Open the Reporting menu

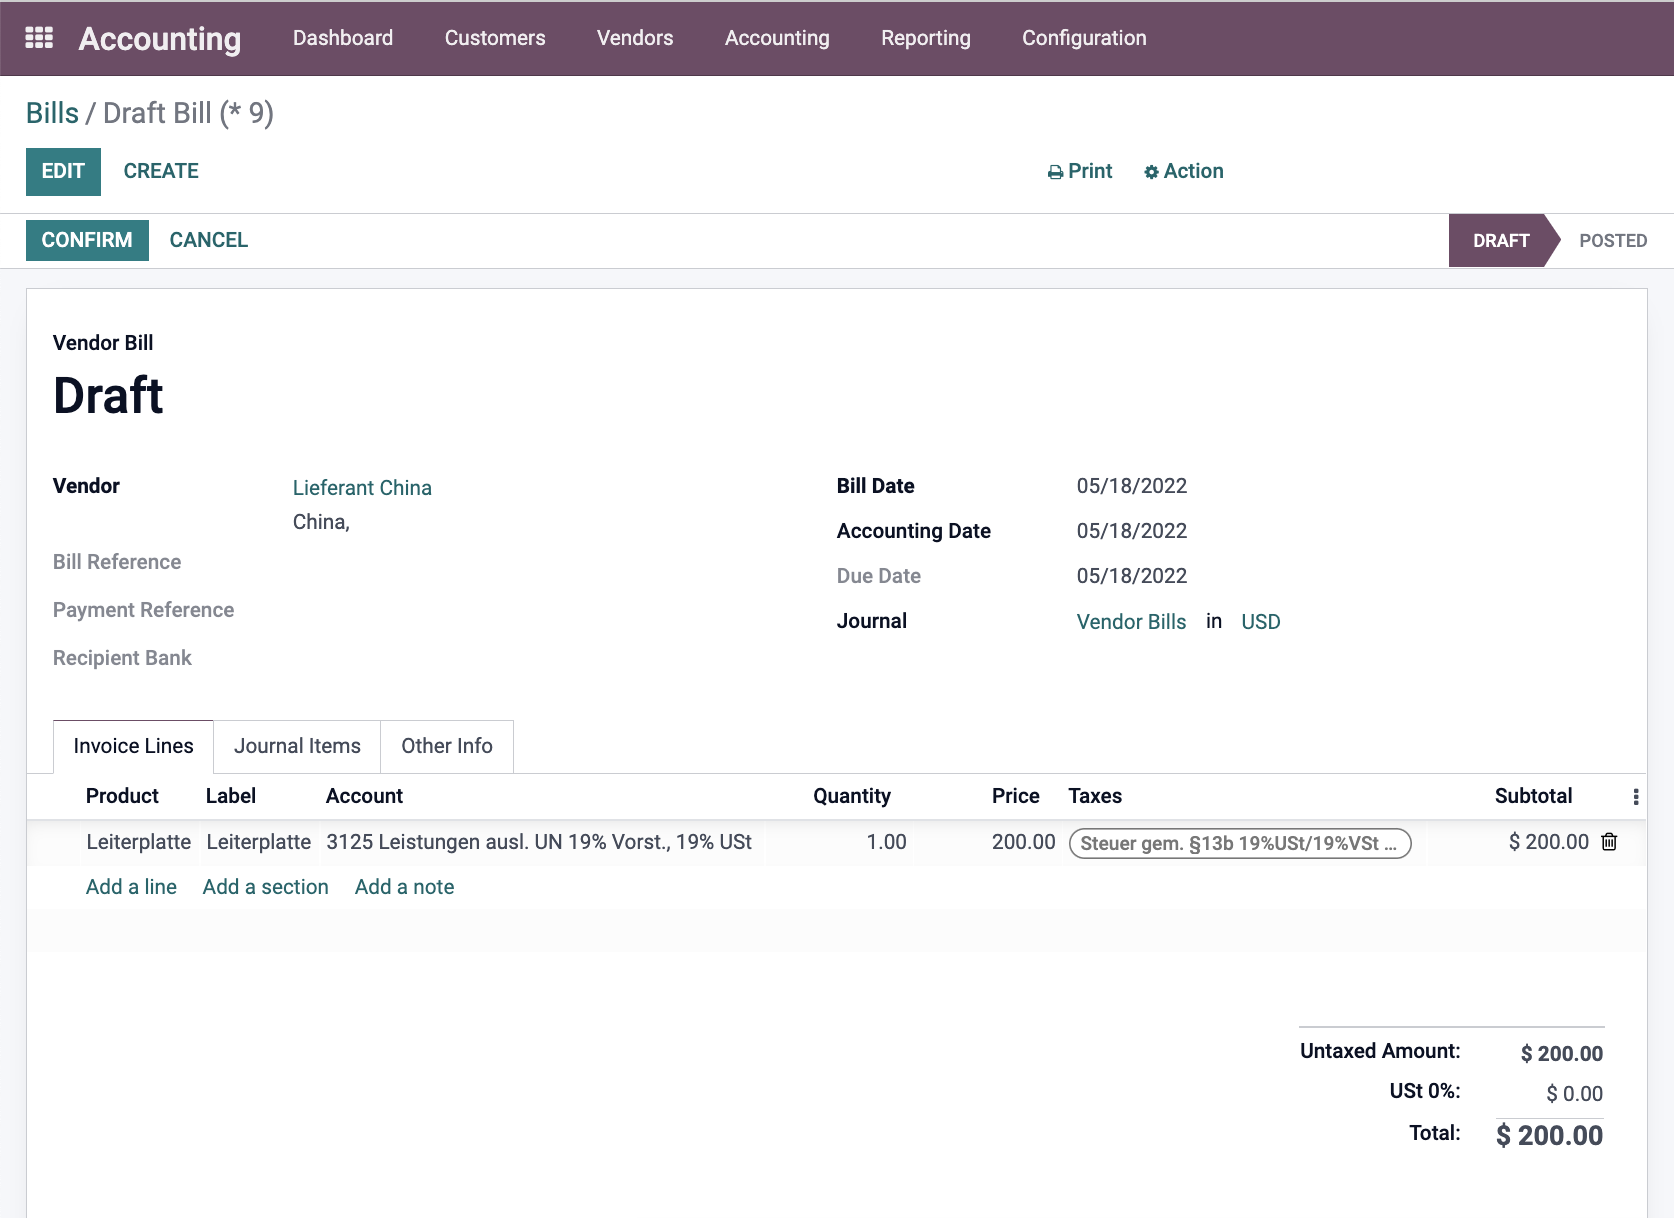[926, 38]
